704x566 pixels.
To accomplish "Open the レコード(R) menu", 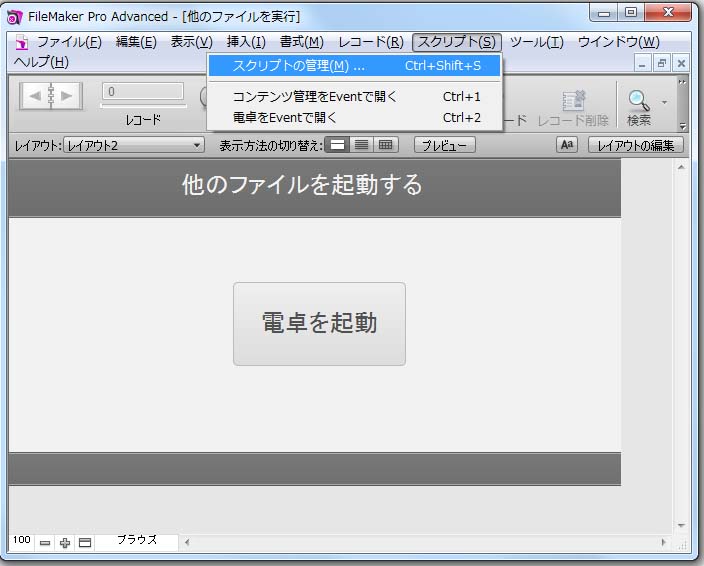I will (371, 42).
